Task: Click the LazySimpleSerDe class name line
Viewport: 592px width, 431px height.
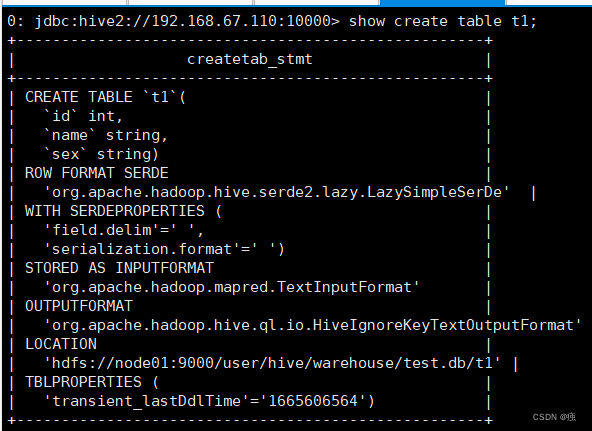Action: pos(277,192)
